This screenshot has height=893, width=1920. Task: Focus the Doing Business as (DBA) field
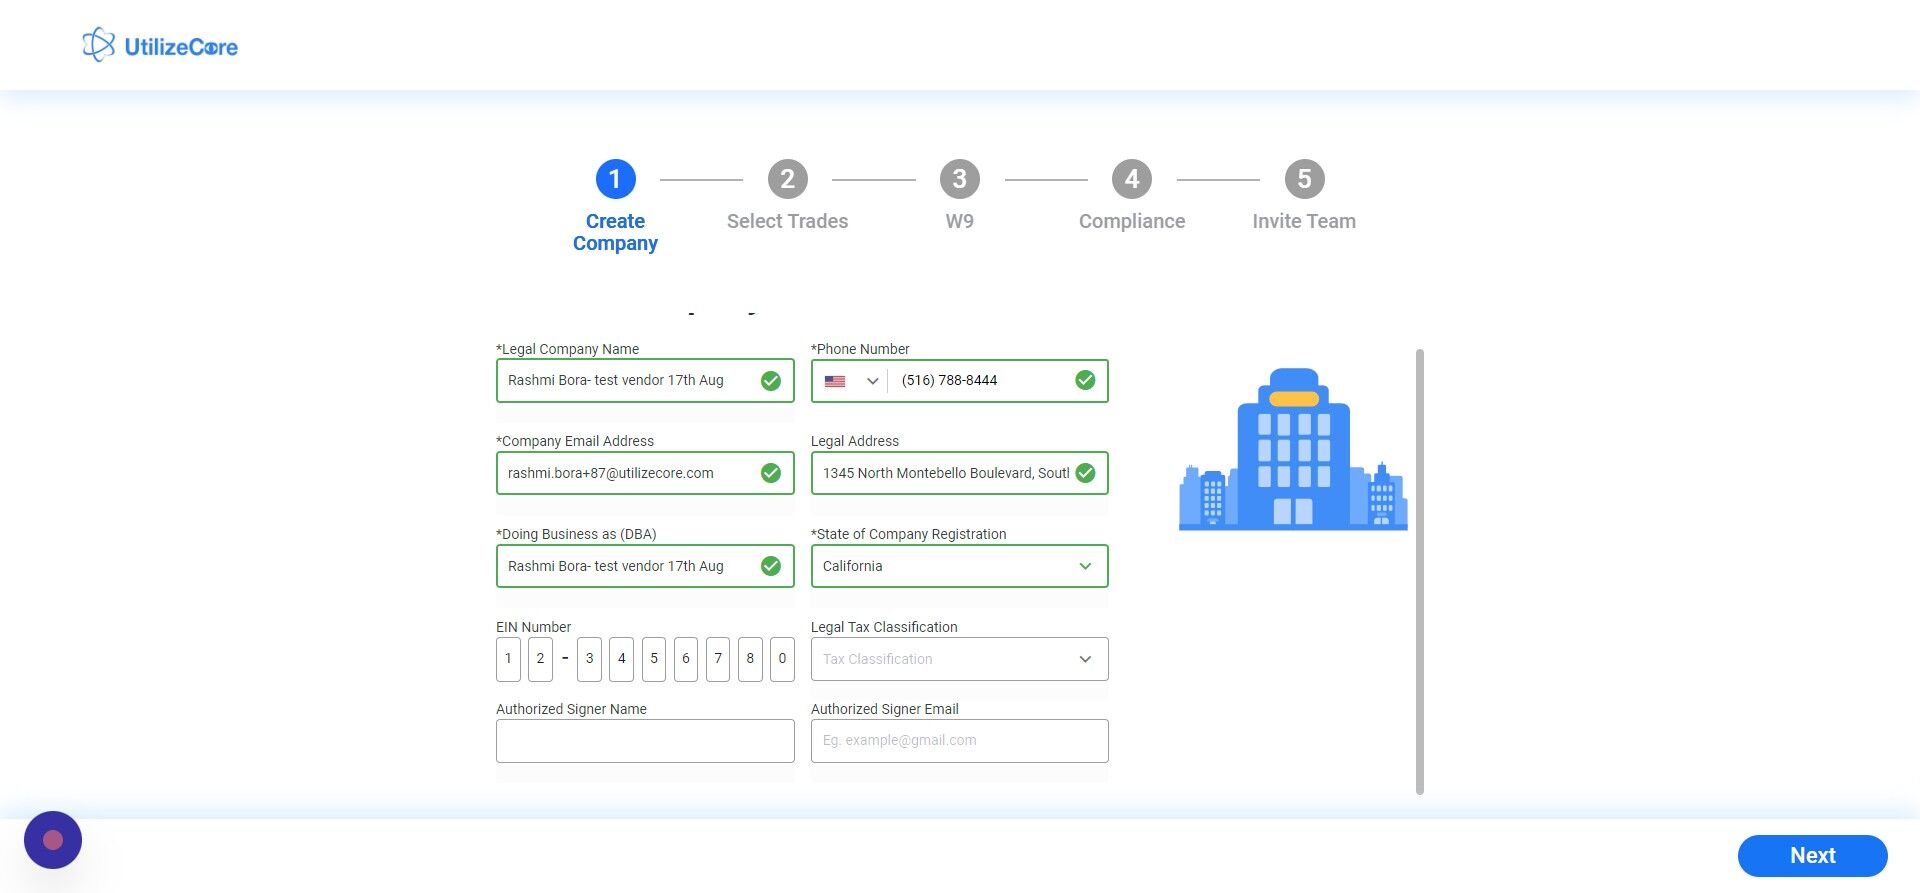[645, 566]
